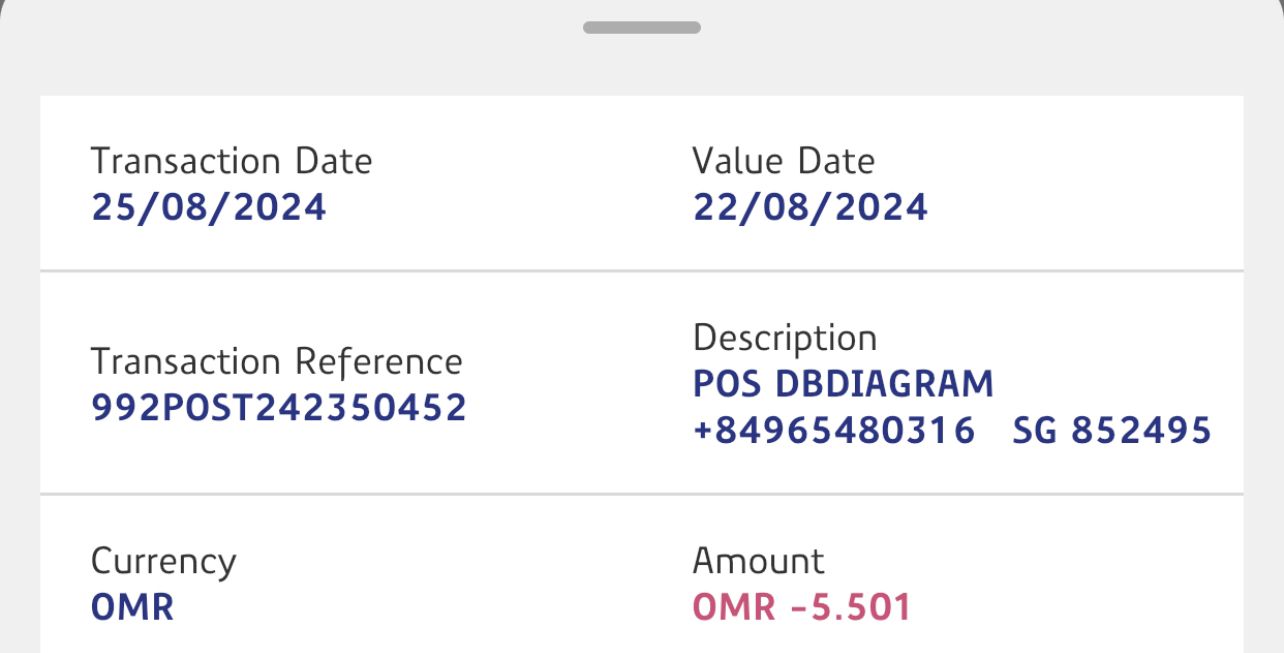Tap the Transaction Reference label
This screenshot has width=1284, height=653.
276,361
